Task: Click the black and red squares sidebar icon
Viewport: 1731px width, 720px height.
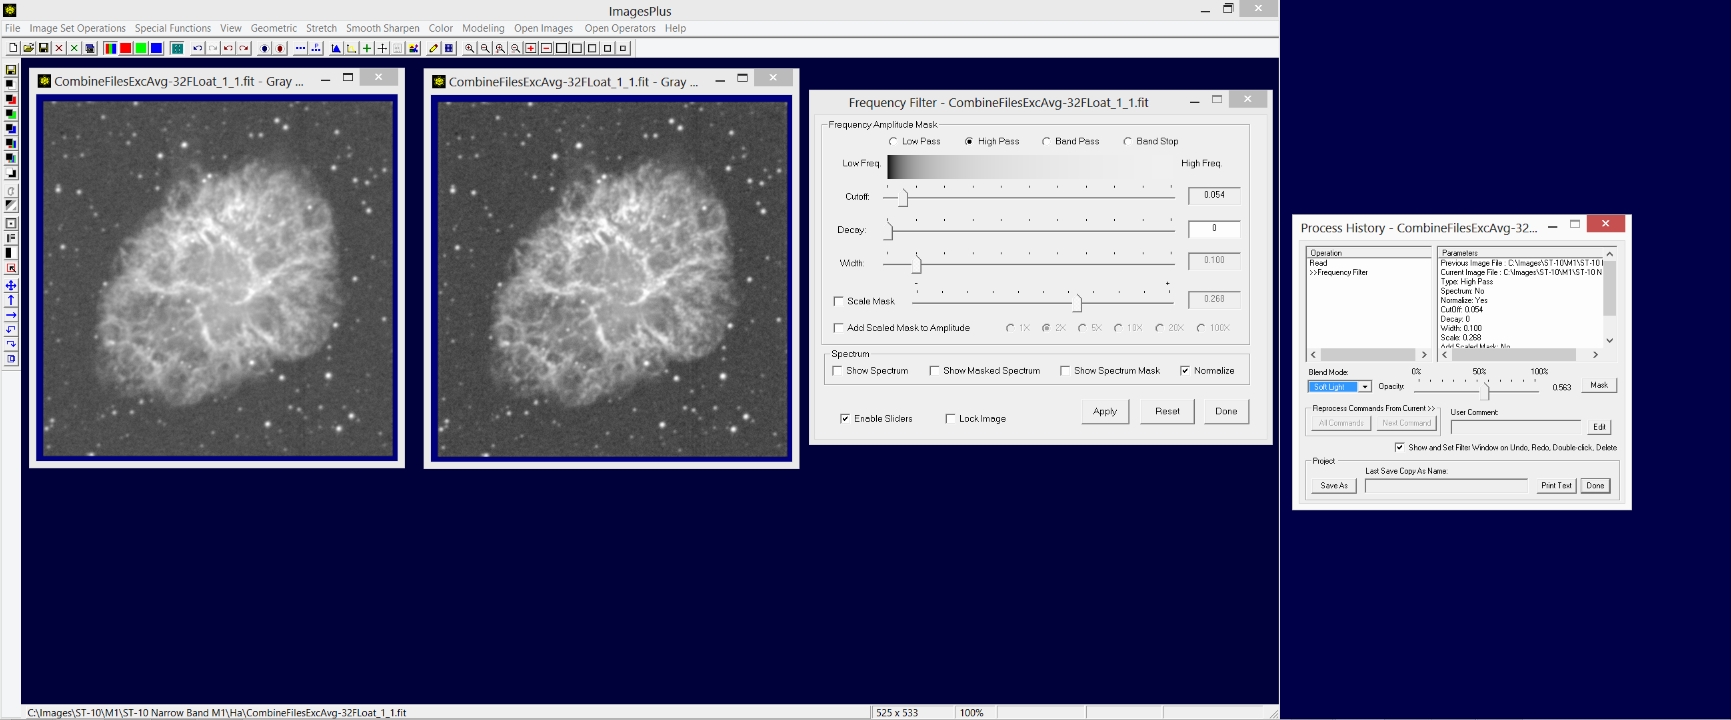Action: click(x=11, y=99)
